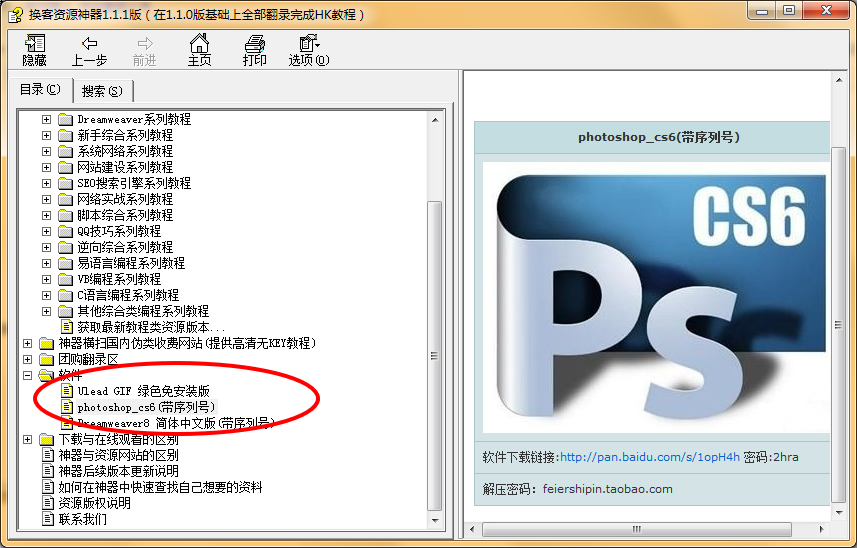Expand the 神器横扫国内伪类收费网站 node
This screenshot has height=548, width=857.
27,343
